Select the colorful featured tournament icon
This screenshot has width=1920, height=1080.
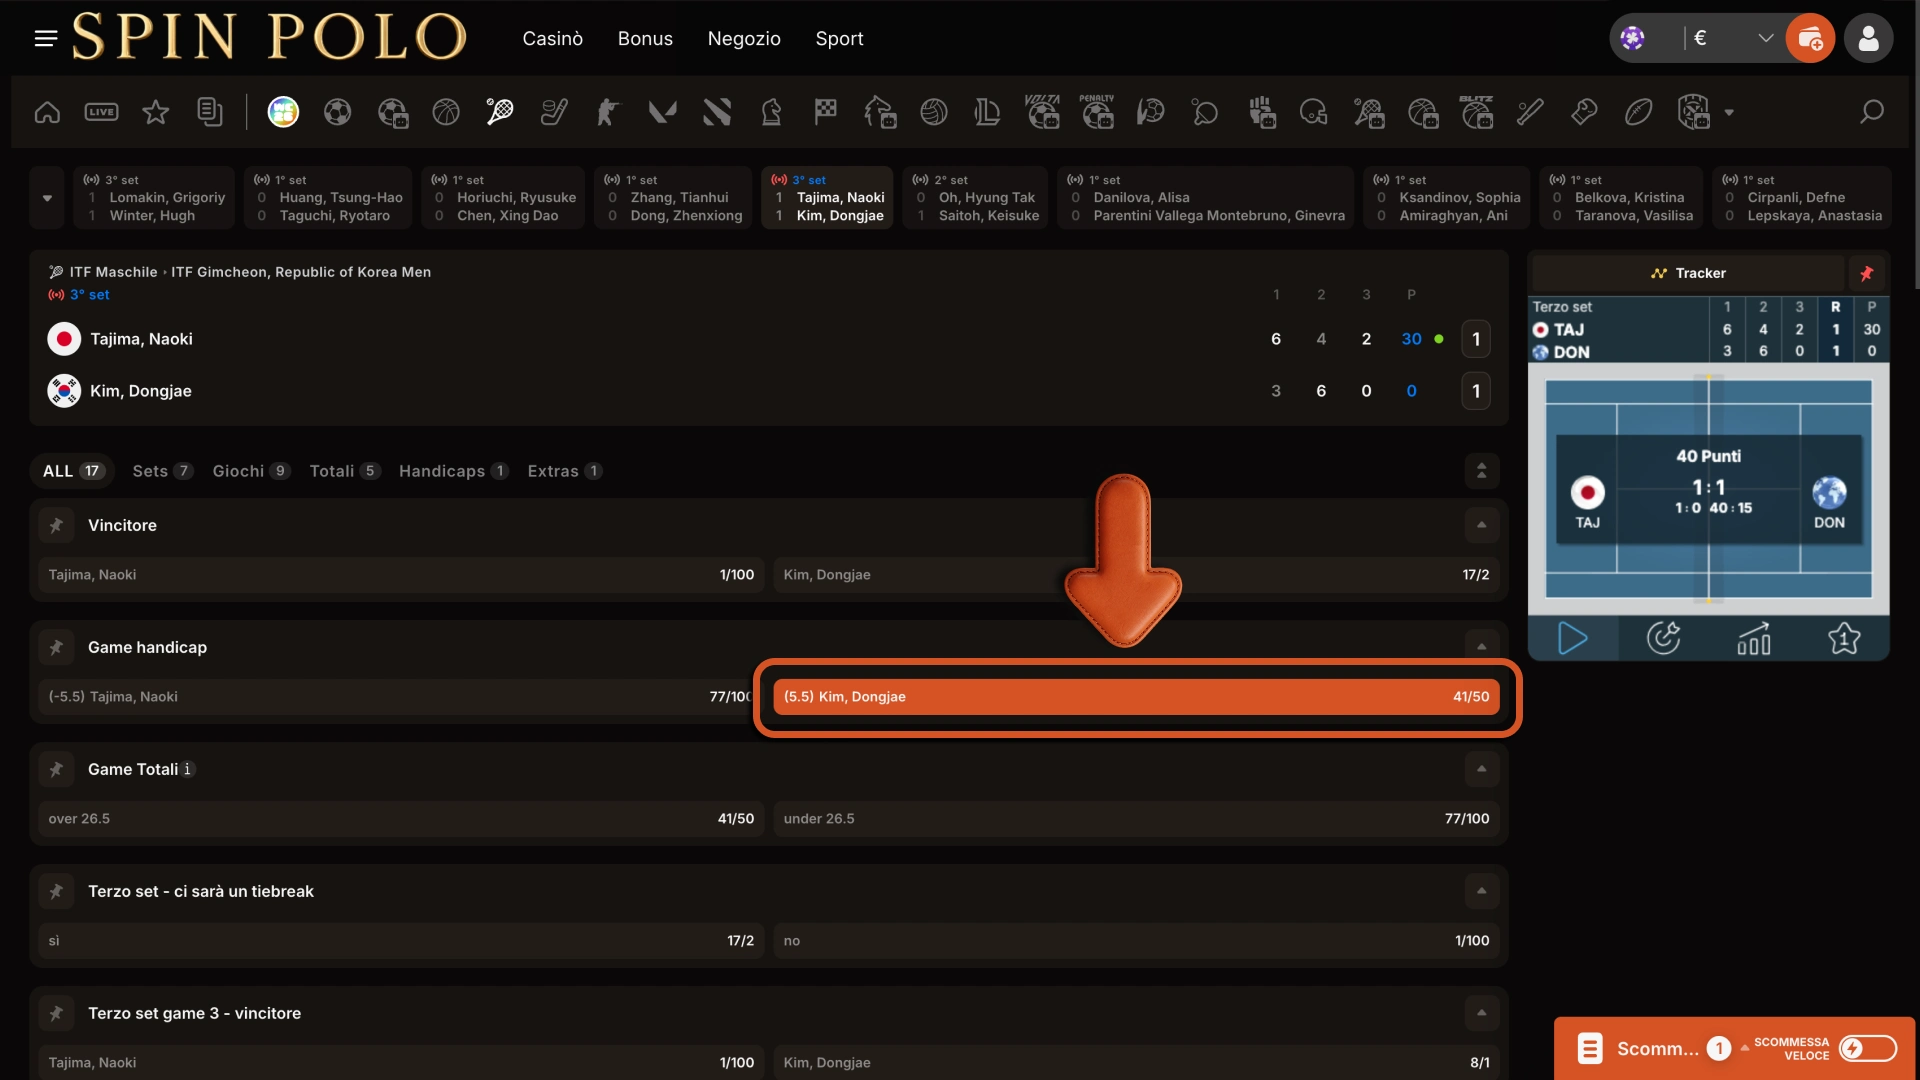coord(283,112)
